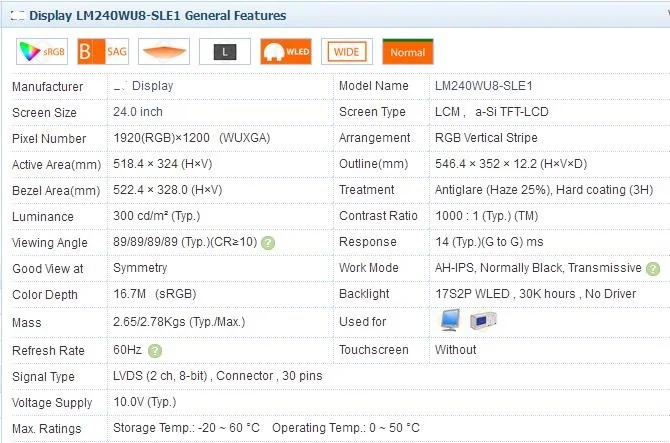Click Voltage Supply value 10.0V (Typ.)
Image resolution: width=670 pixels, height=443 pixels.
pyautogui.click(x=145, y=402)
